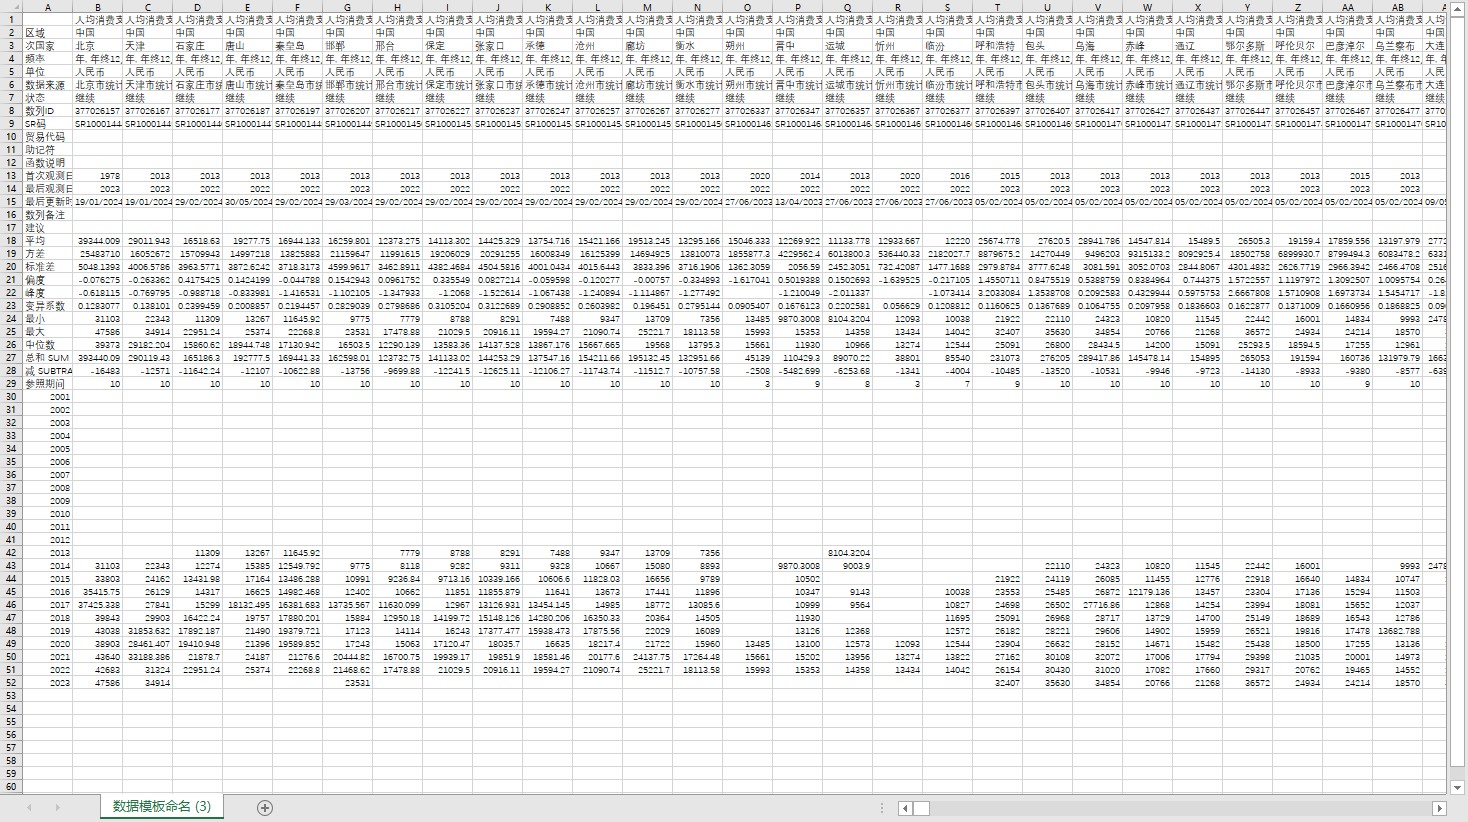The height and width of the screenshot is (822, 1468).
Task: Select the 区域 label cell
Action: [x=47, y=33]
